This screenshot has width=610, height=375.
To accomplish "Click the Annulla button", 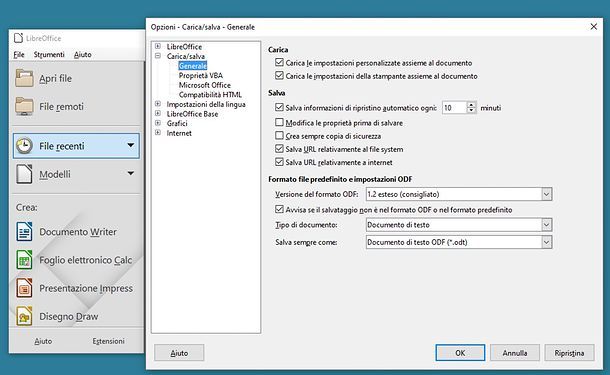I will pyautogui.click(x=515, y=353).
